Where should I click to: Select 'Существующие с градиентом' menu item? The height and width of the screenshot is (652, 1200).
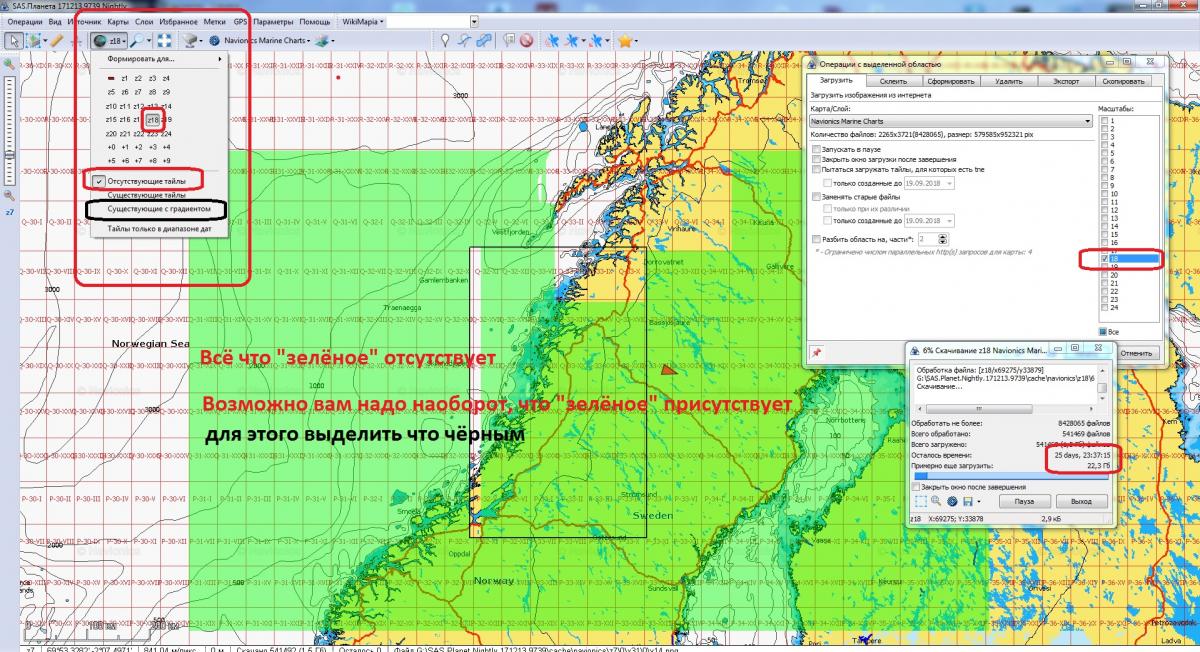pyautogui.click(x=159, y=209)
